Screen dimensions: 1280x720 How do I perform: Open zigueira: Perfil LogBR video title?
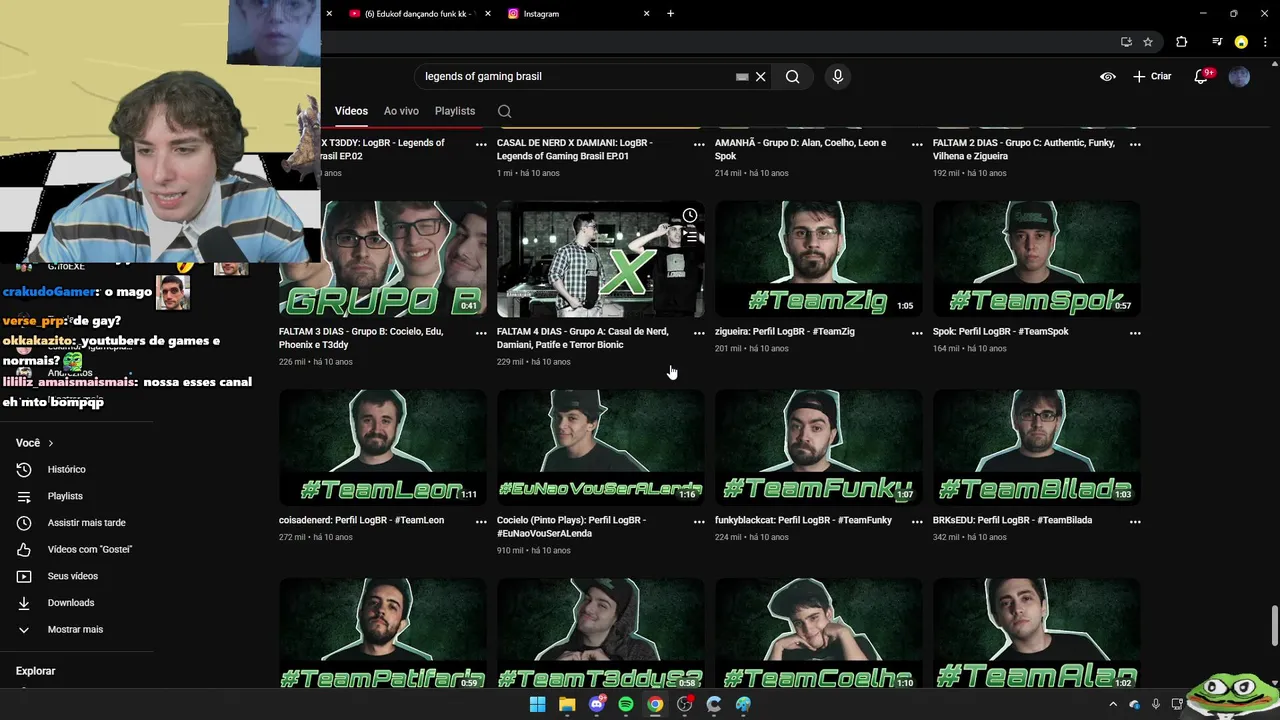pos(785,332)
